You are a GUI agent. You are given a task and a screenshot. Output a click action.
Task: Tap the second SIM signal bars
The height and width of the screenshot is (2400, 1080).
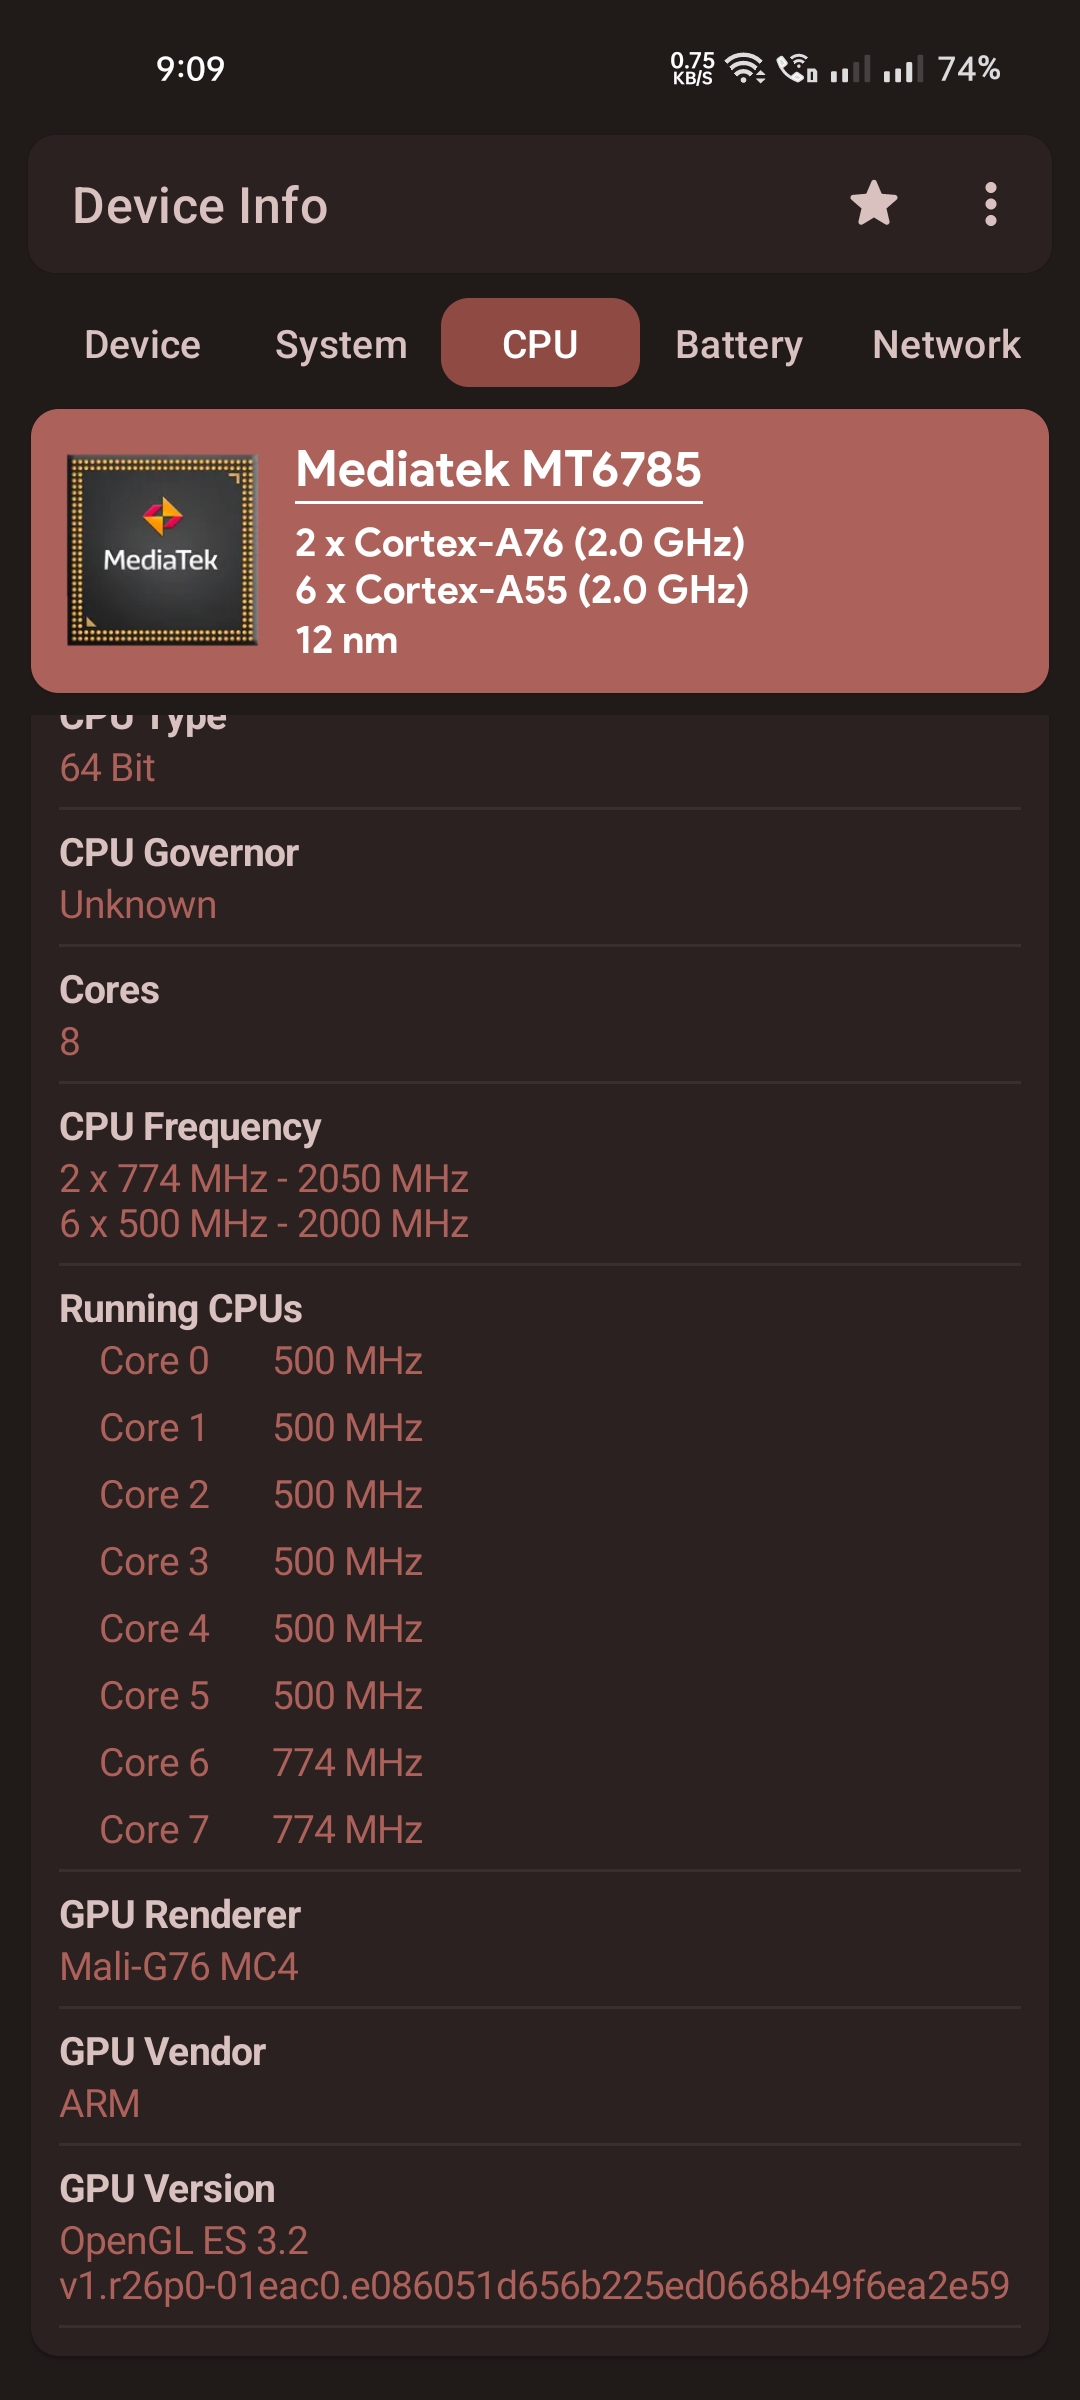click(x=903, y=68)
